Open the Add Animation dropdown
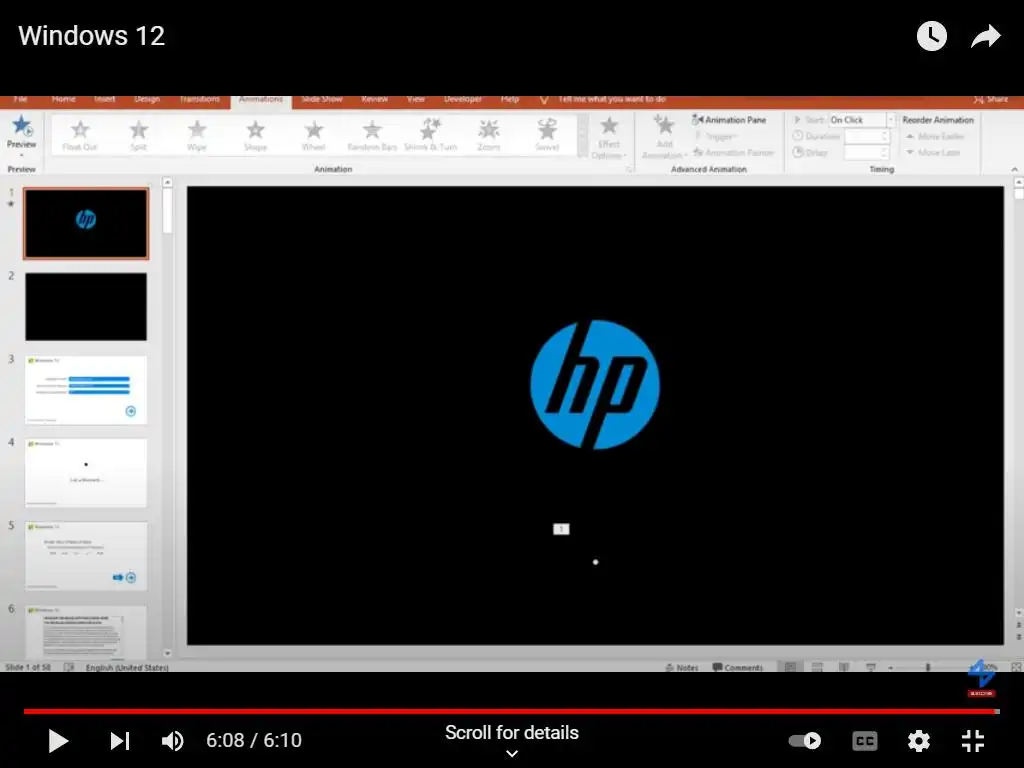 point(664,137)
